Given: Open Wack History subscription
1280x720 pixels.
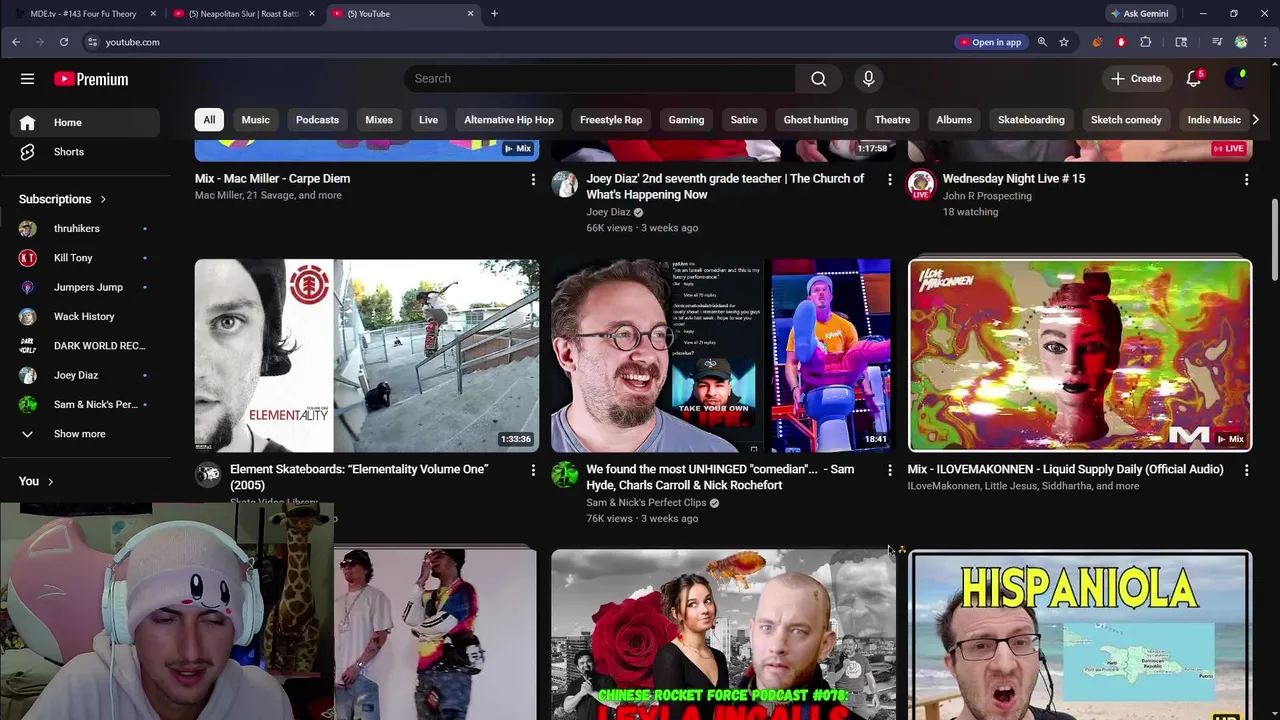Looking at the screenshot, I should pos(85,317).
